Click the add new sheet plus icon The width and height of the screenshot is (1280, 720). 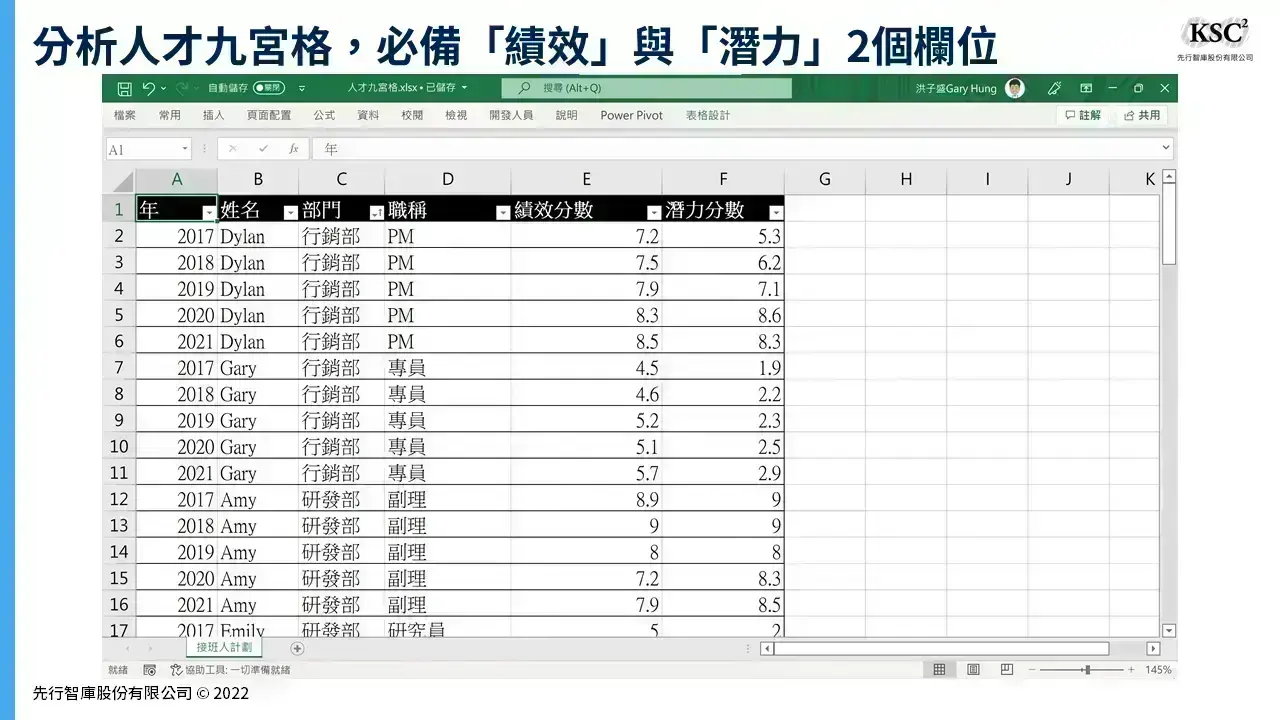point(297,648)
